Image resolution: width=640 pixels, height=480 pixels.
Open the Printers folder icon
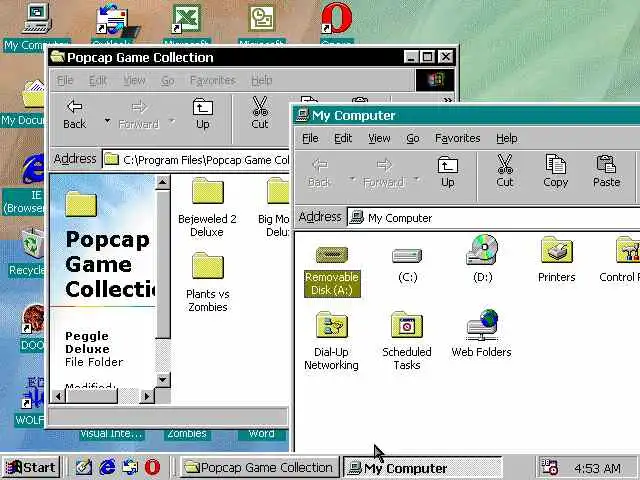tap(556, 260)
